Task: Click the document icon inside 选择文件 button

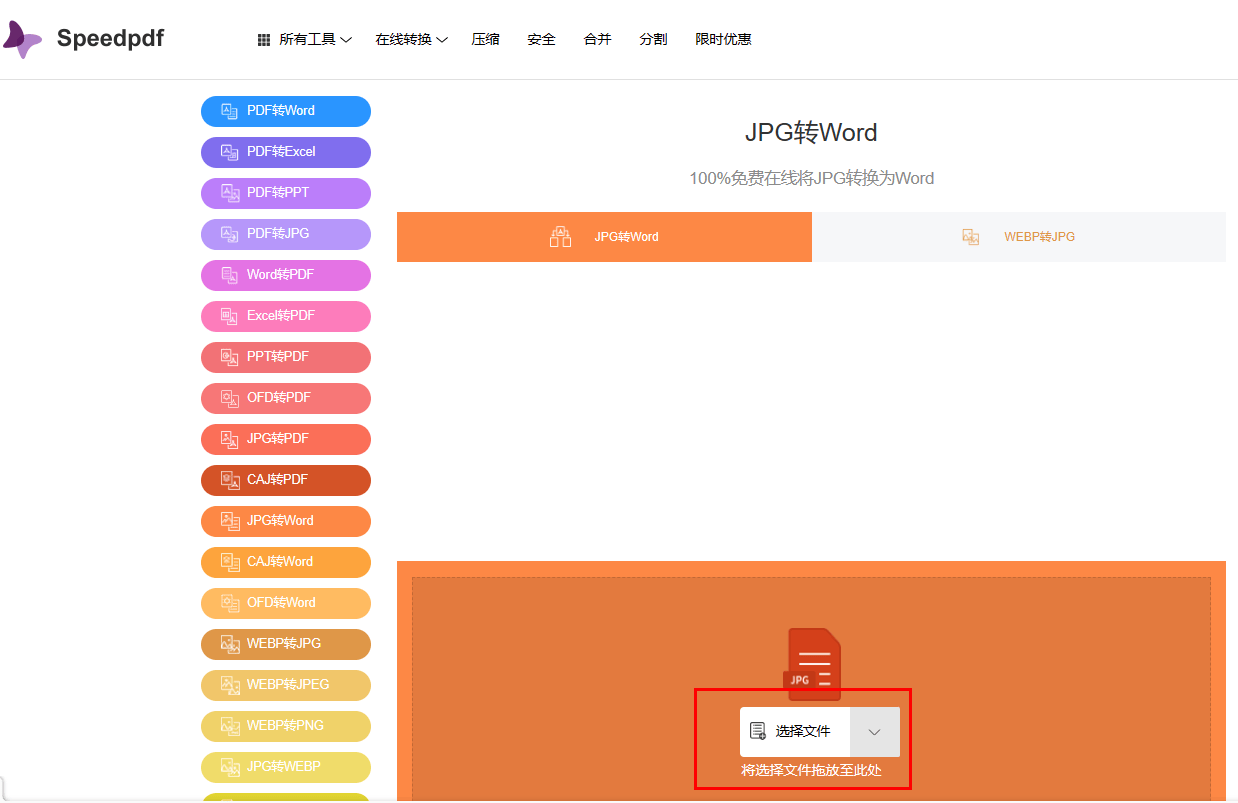Action: tap(759, 731)
